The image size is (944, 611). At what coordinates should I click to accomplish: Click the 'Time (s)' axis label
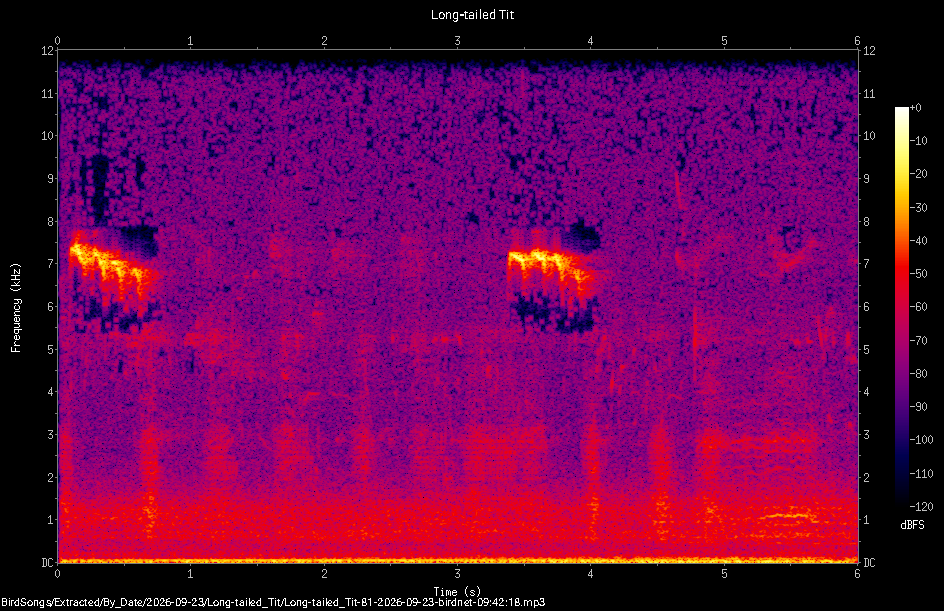[457, 592]
